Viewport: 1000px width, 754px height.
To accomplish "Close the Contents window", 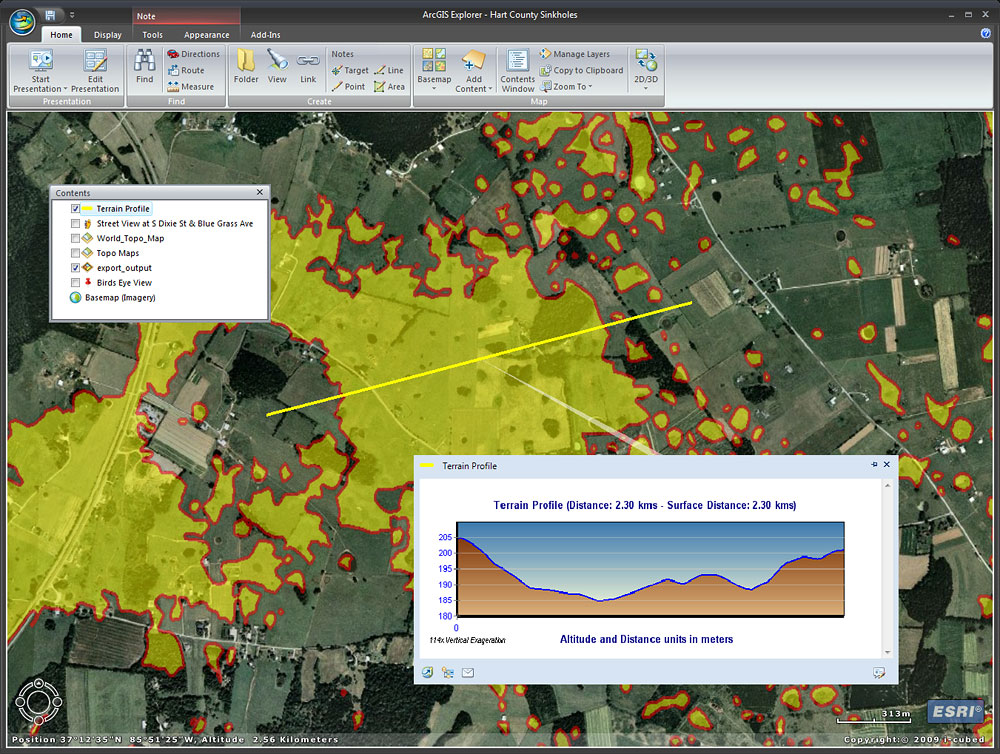I will coord(260,192).
